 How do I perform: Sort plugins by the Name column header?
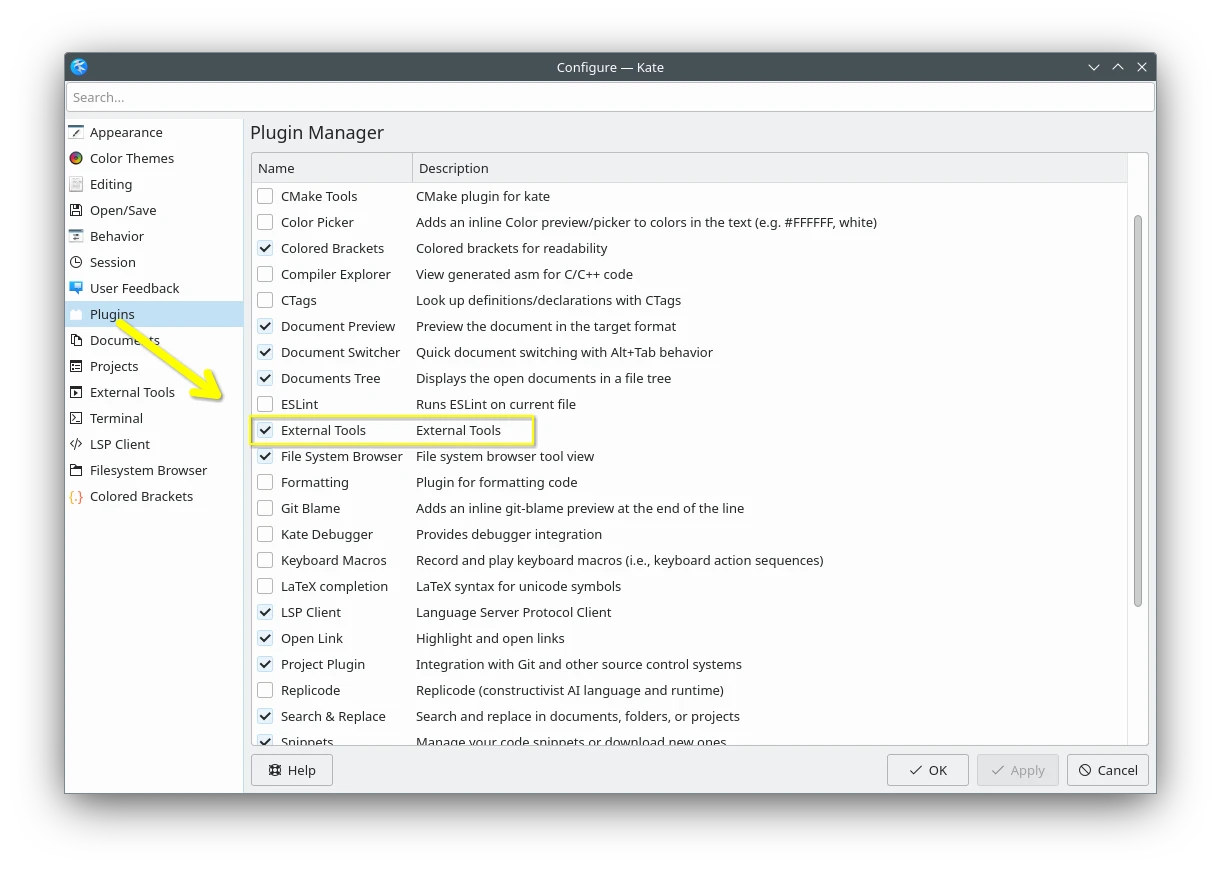[331, 168]
